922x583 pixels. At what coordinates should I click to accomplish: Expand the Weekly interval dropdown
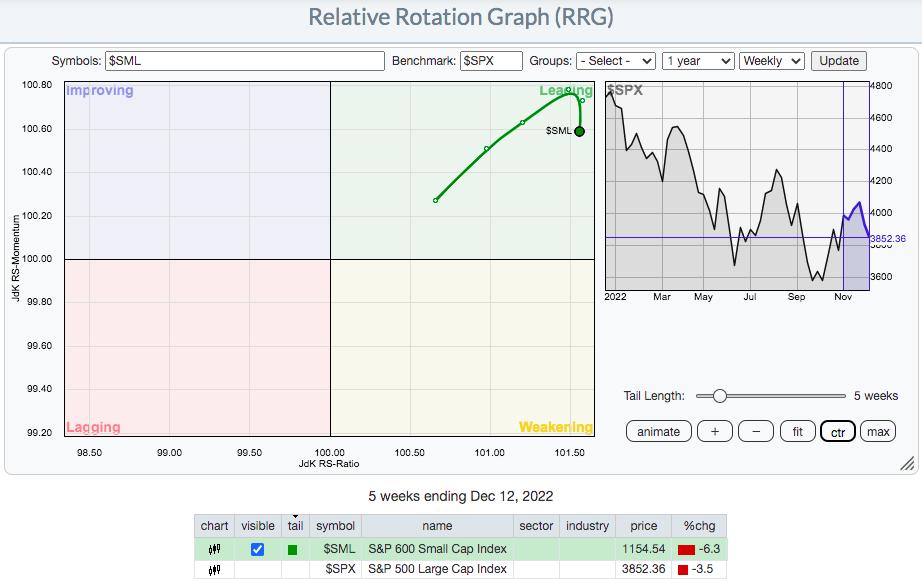click(x=772, y=61)
